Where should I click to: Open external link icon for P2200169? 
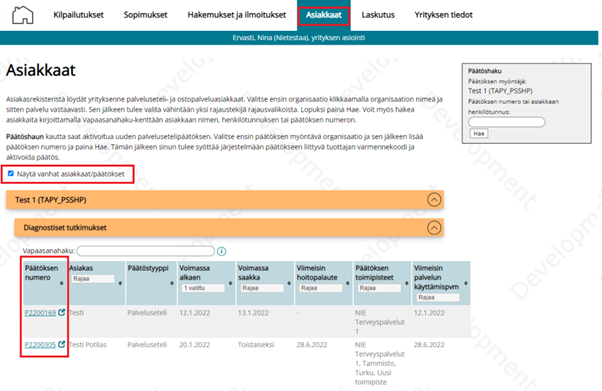(x=61, y=312)
